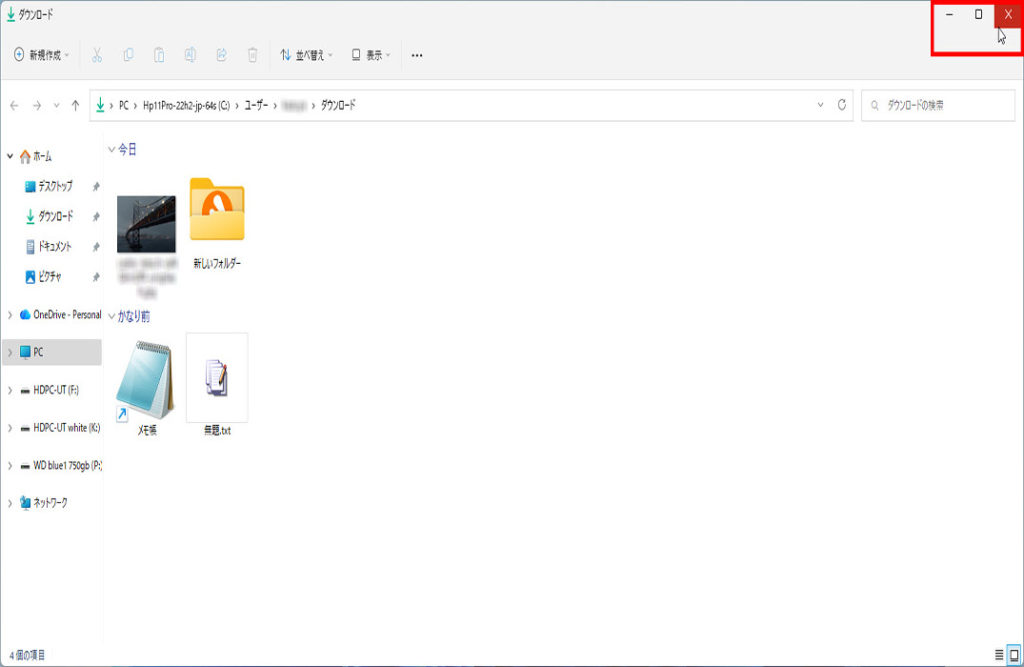The height and width of the screenshot is (667, 1024).
Task: Click the Paste clipboard icon
Action: pyautogui.click(x=159, y=55)
